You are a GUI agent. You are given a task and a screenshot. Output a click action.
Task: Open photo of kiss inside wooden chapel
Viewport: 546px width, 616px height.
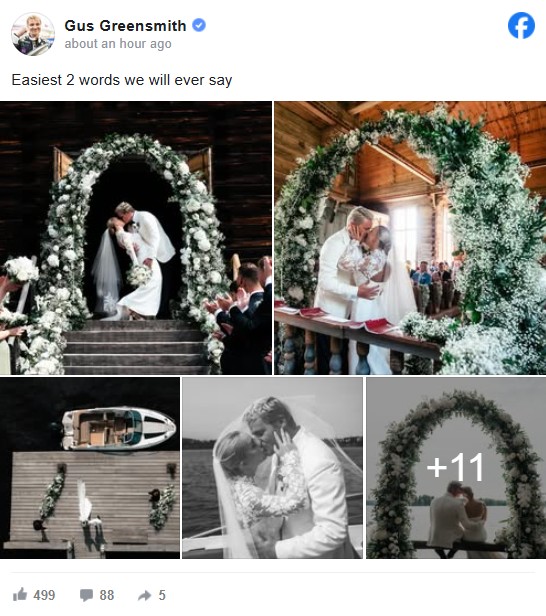[x=410, y=238]
